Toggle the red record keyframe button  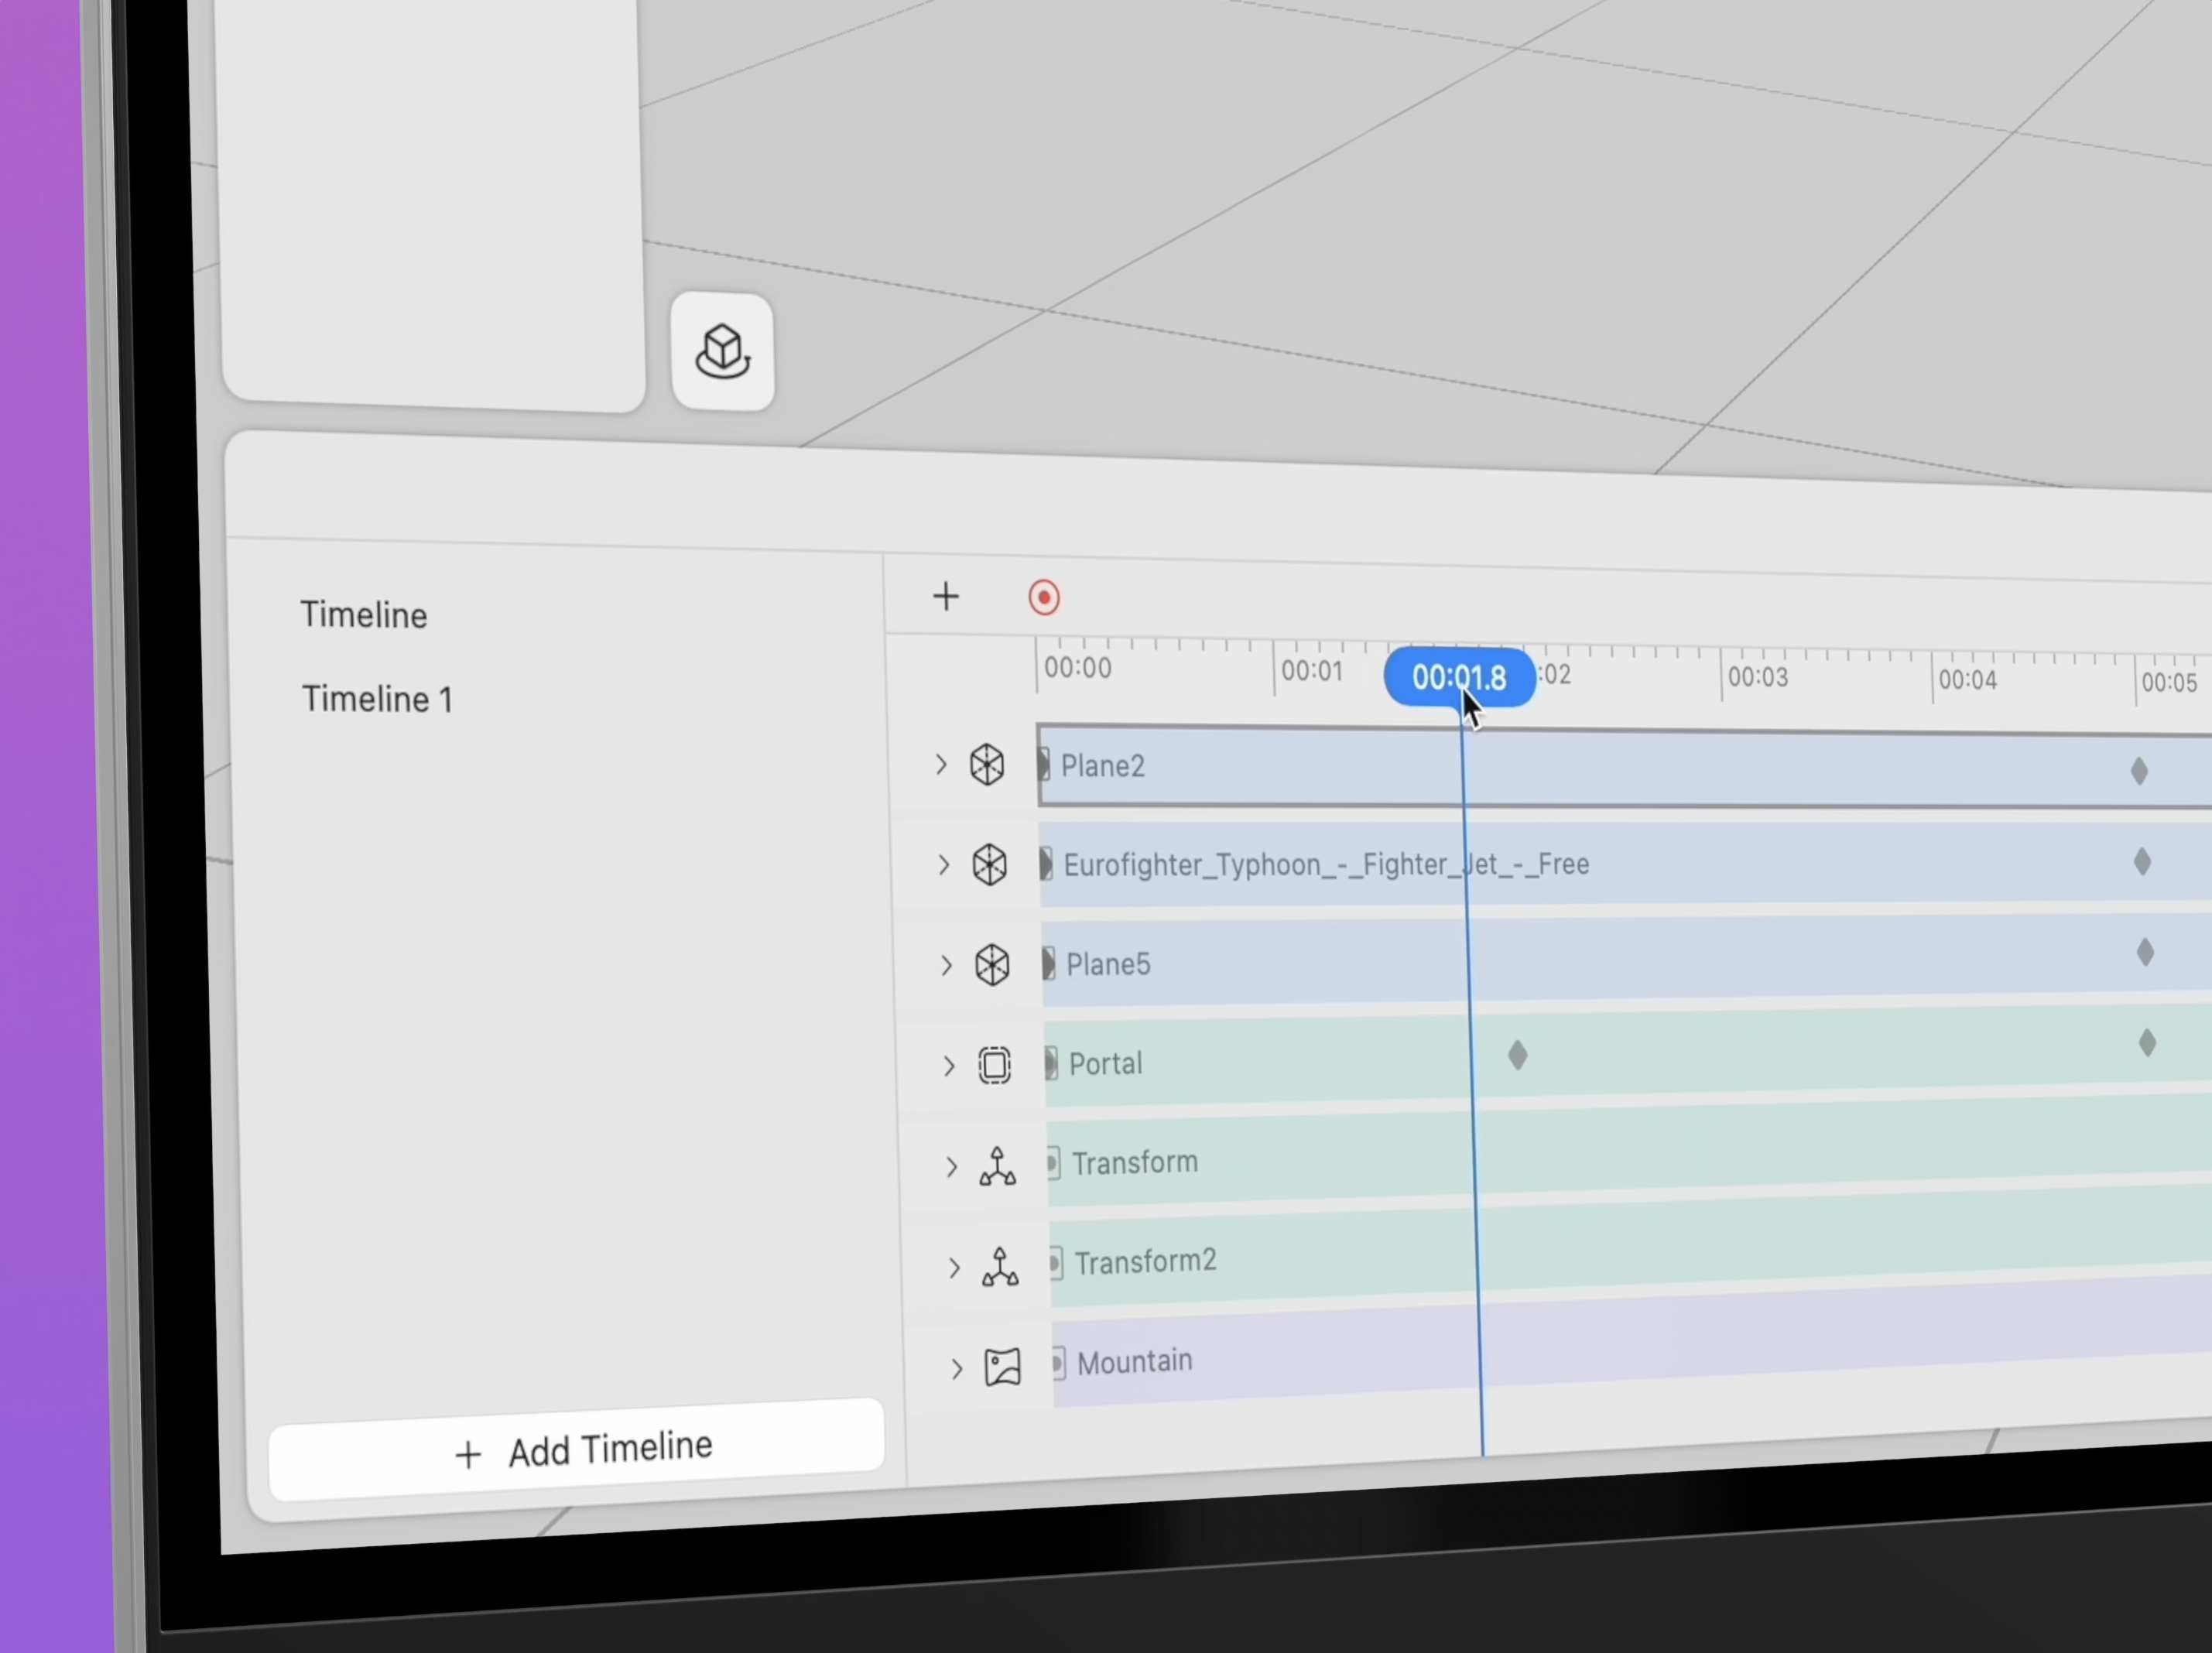coord(1044,598)
